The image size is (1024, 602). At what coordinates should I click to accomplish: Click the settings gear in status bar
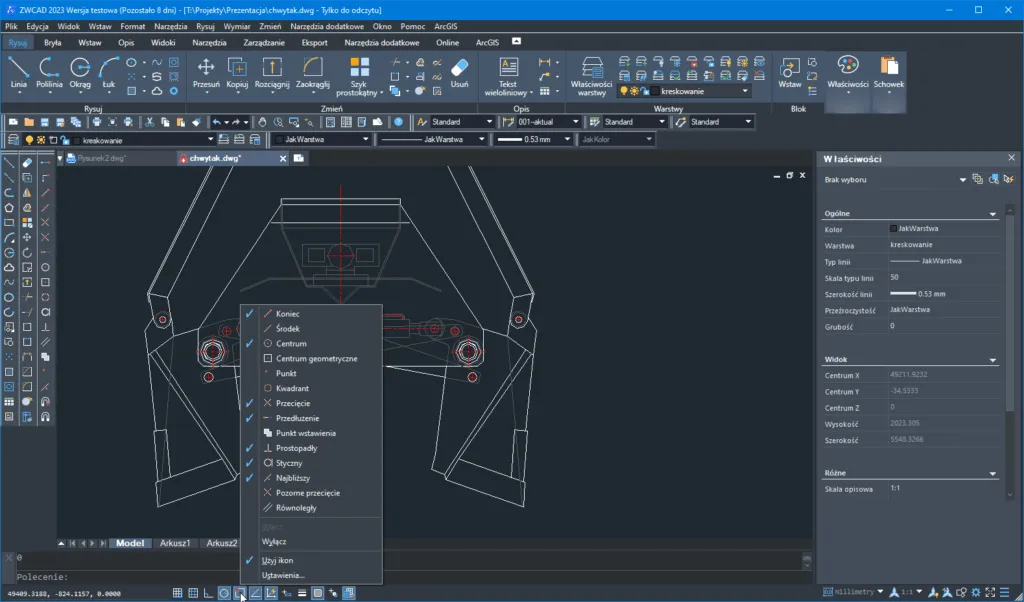click(976, 592)
